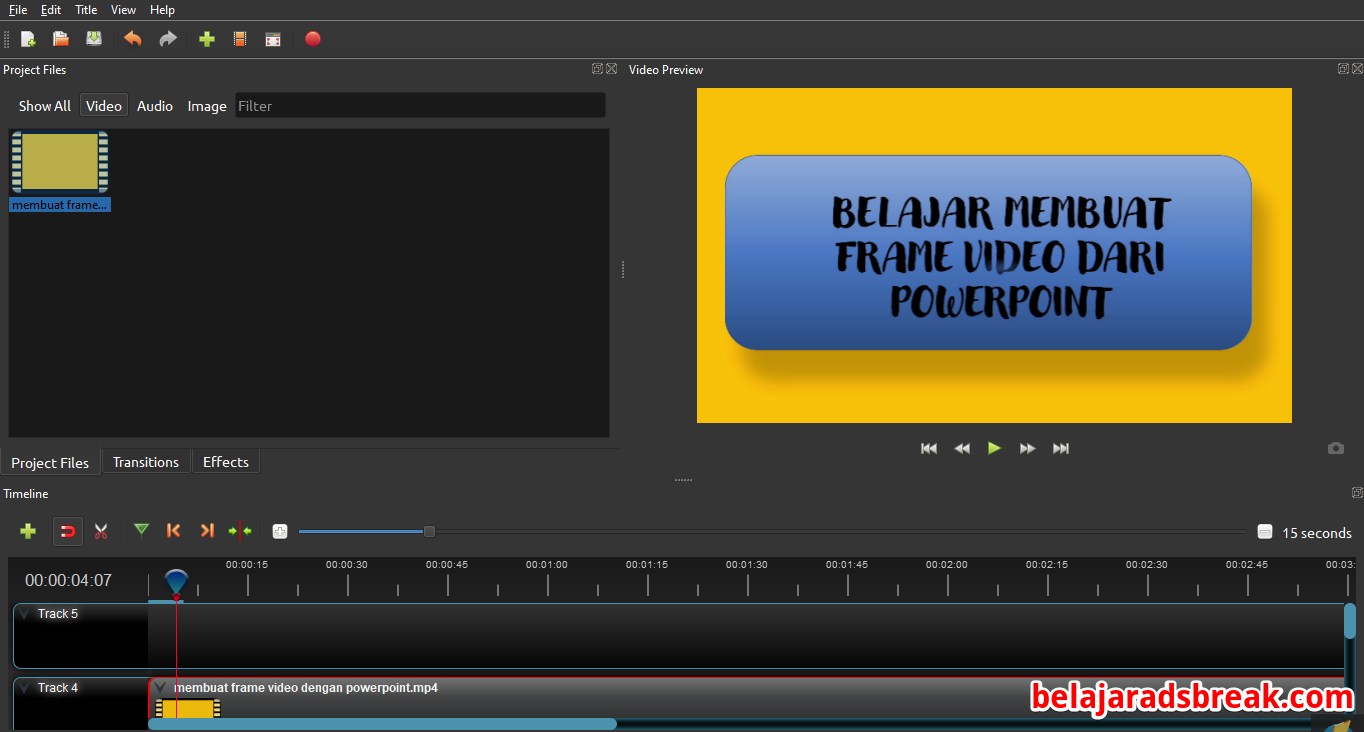Redo the last undone action
The image size is (1364, 732).
coord(168,39)
